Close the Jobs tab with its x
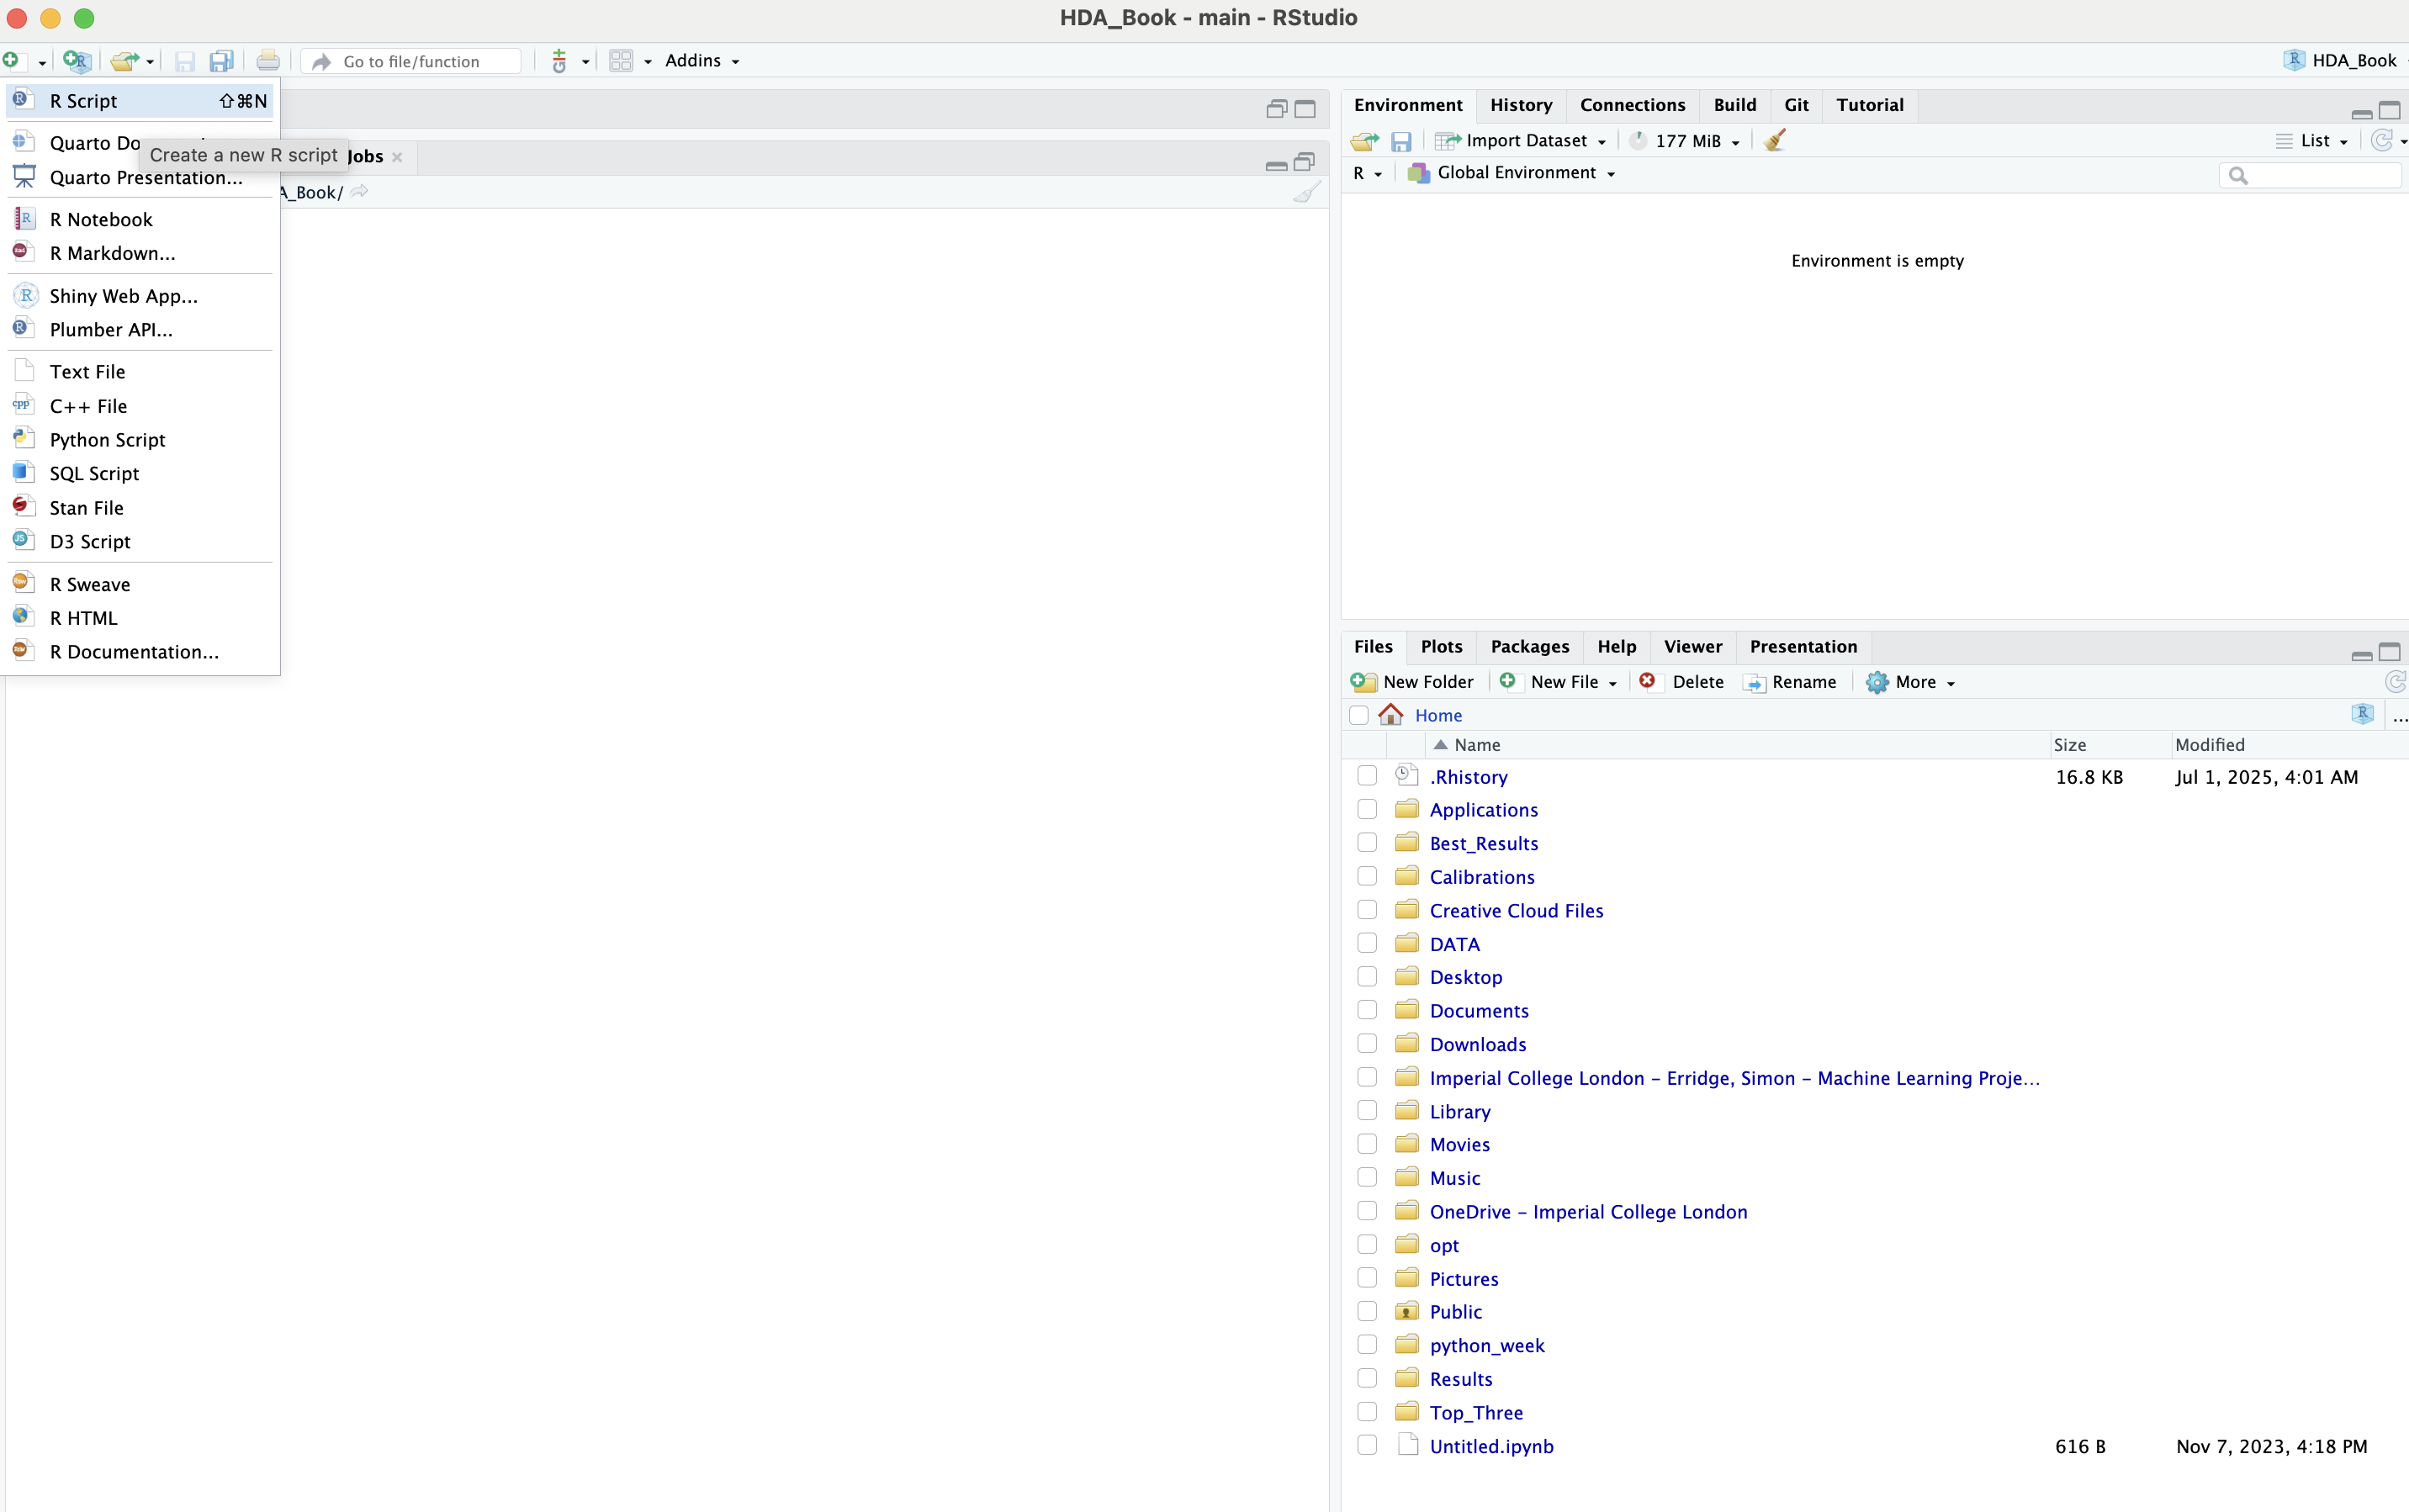The height and width of the screenshot is (1512, 2409). pyautogui.click(x=397, y=157)
